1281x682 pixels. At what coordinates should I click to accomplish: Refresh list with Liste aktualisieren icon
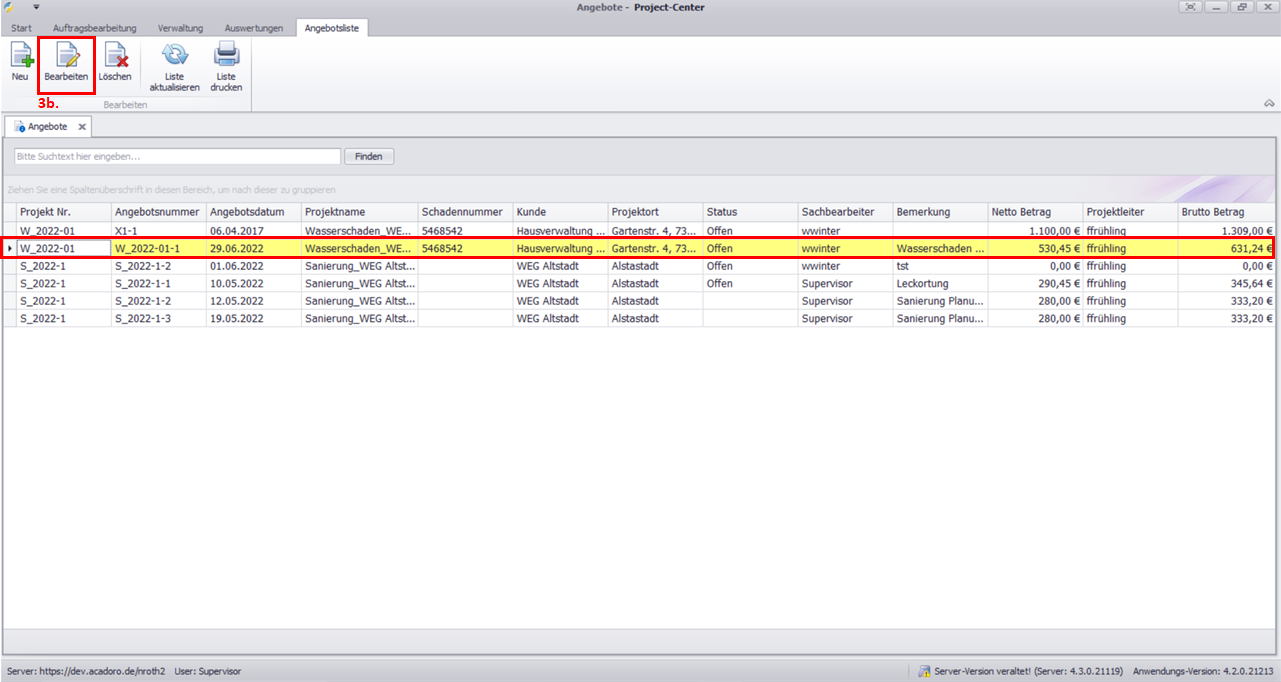coord(174,55)
